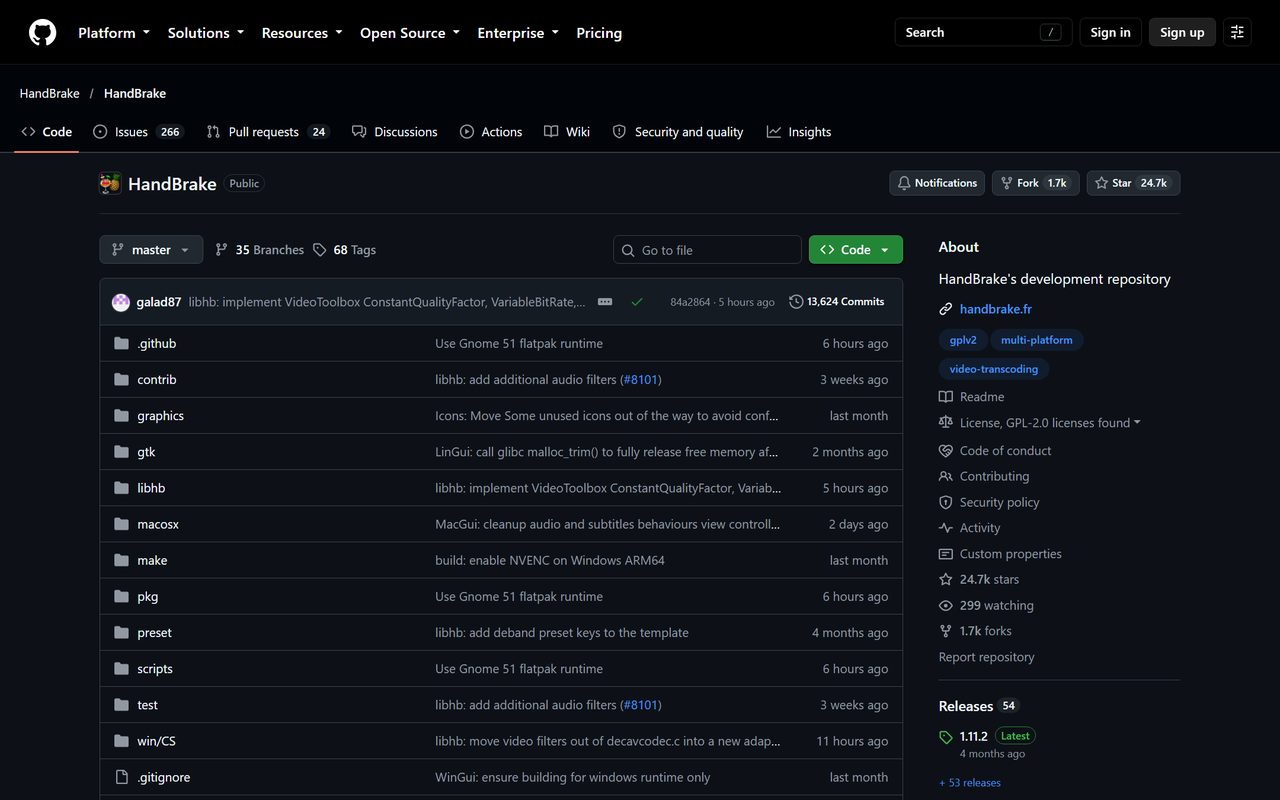
Task: Open the Insights tab
Action: pos(799,132)
